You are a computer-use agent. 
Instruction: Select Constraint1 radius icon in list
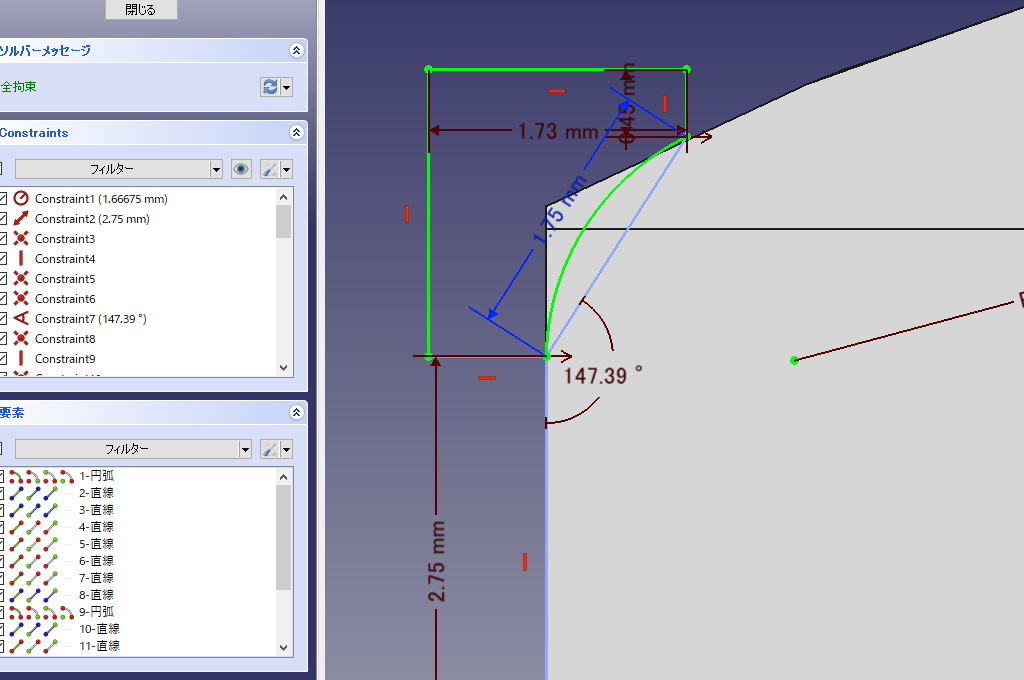[21, 199]
